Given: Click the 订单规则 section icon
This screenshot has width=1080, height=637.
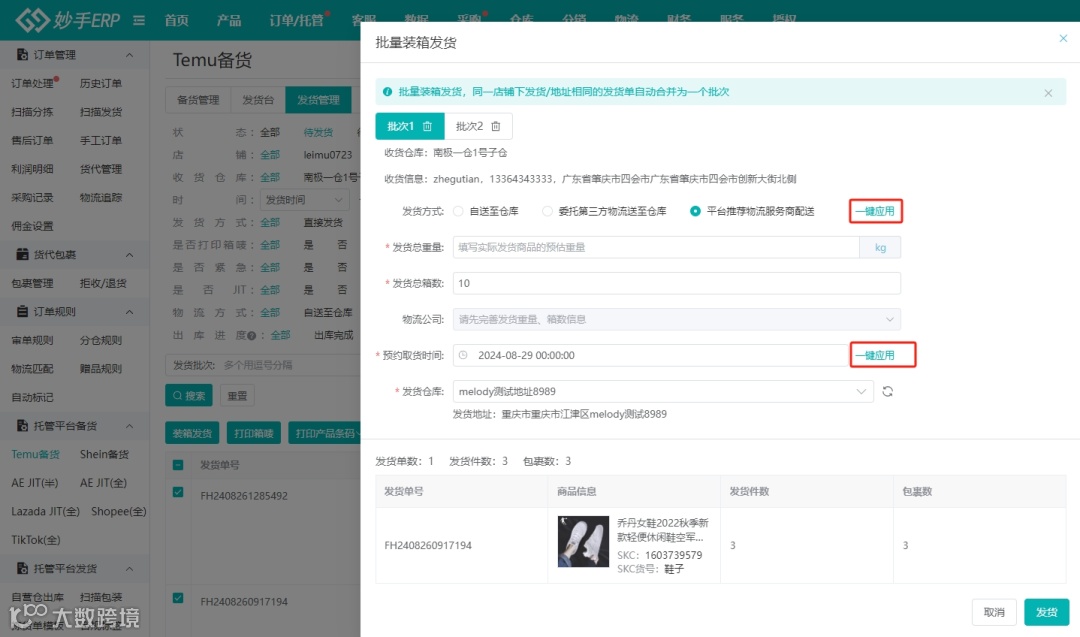Looking at the screenshot, I should click(22, 311).
